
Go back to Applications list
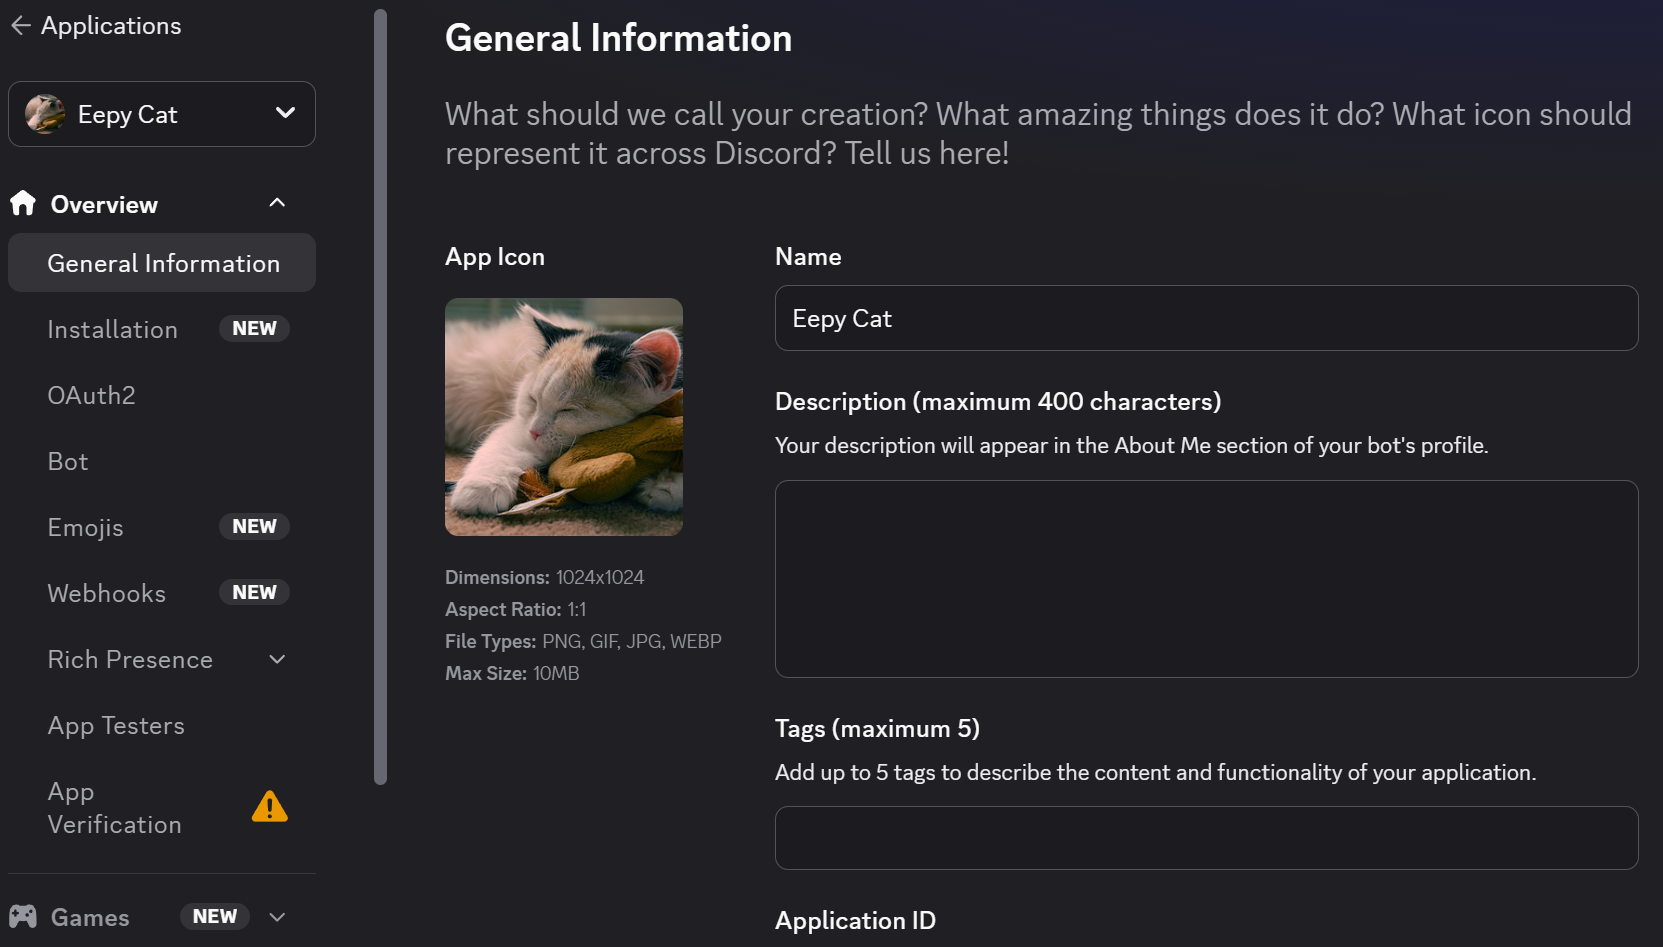click(111, 26)
